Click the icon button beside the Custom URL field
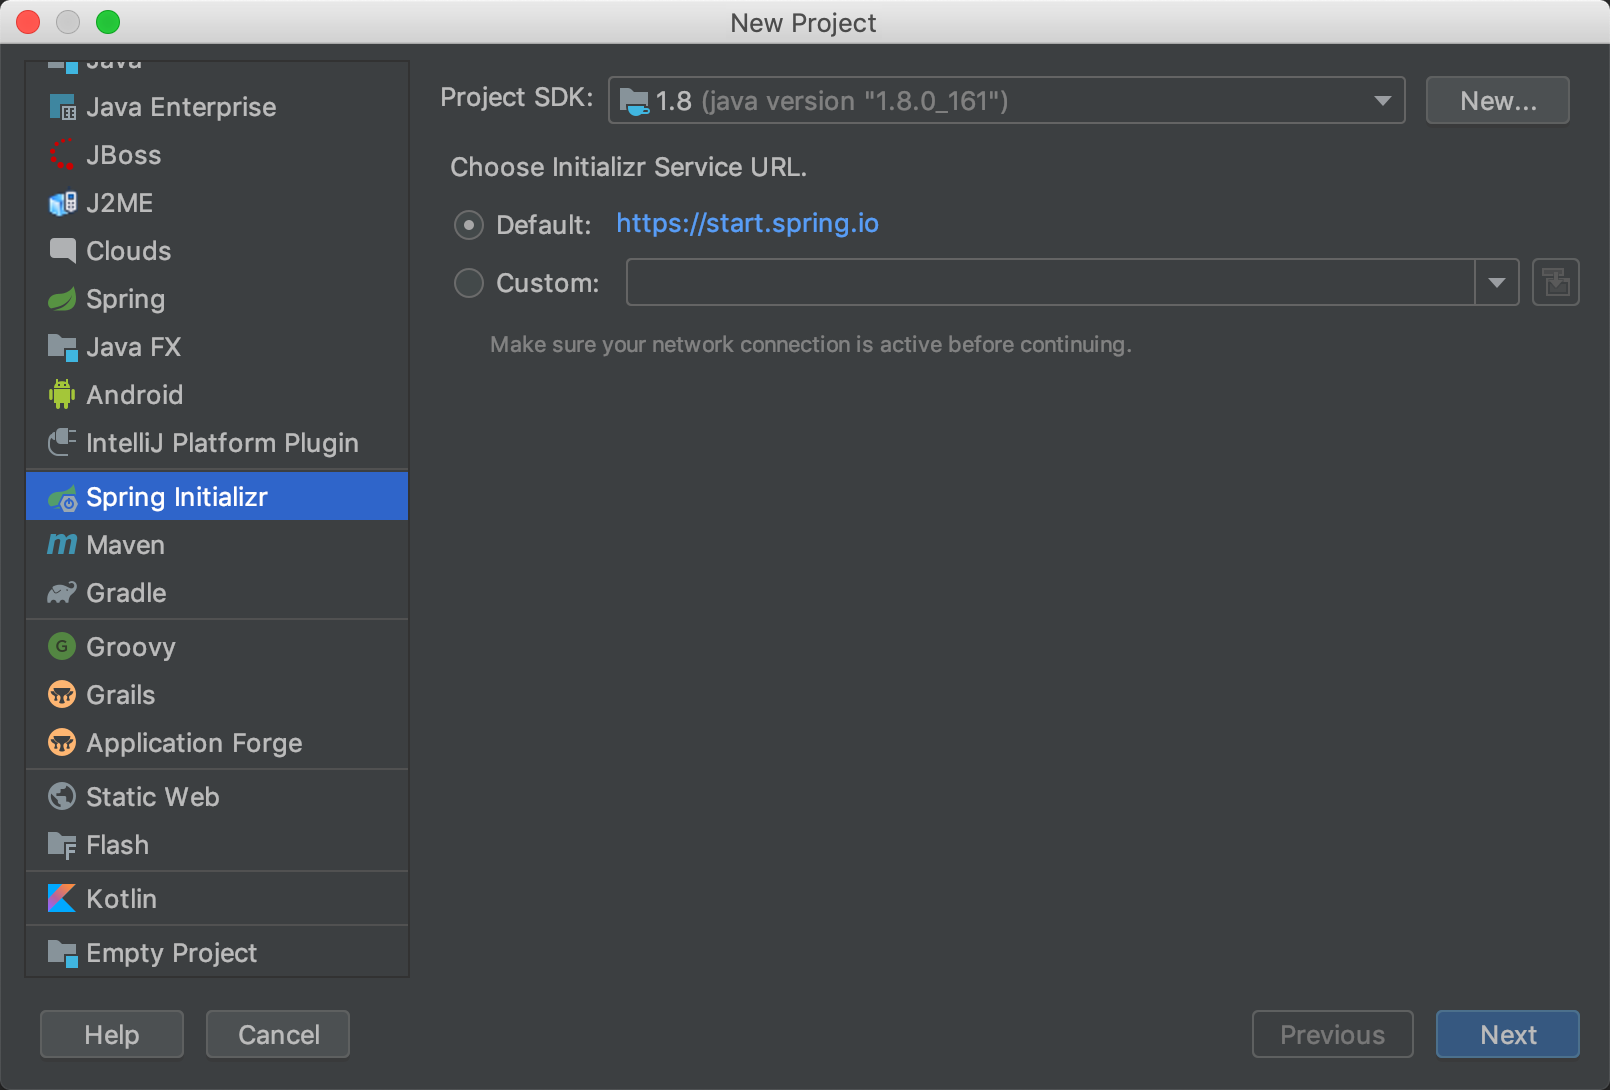1610x1090 pixels. [1555, 283]
